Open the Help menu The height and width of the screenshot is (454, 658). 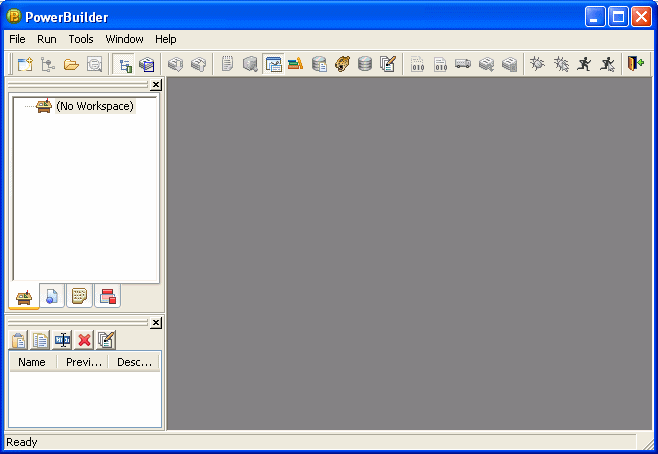point(166,39)
